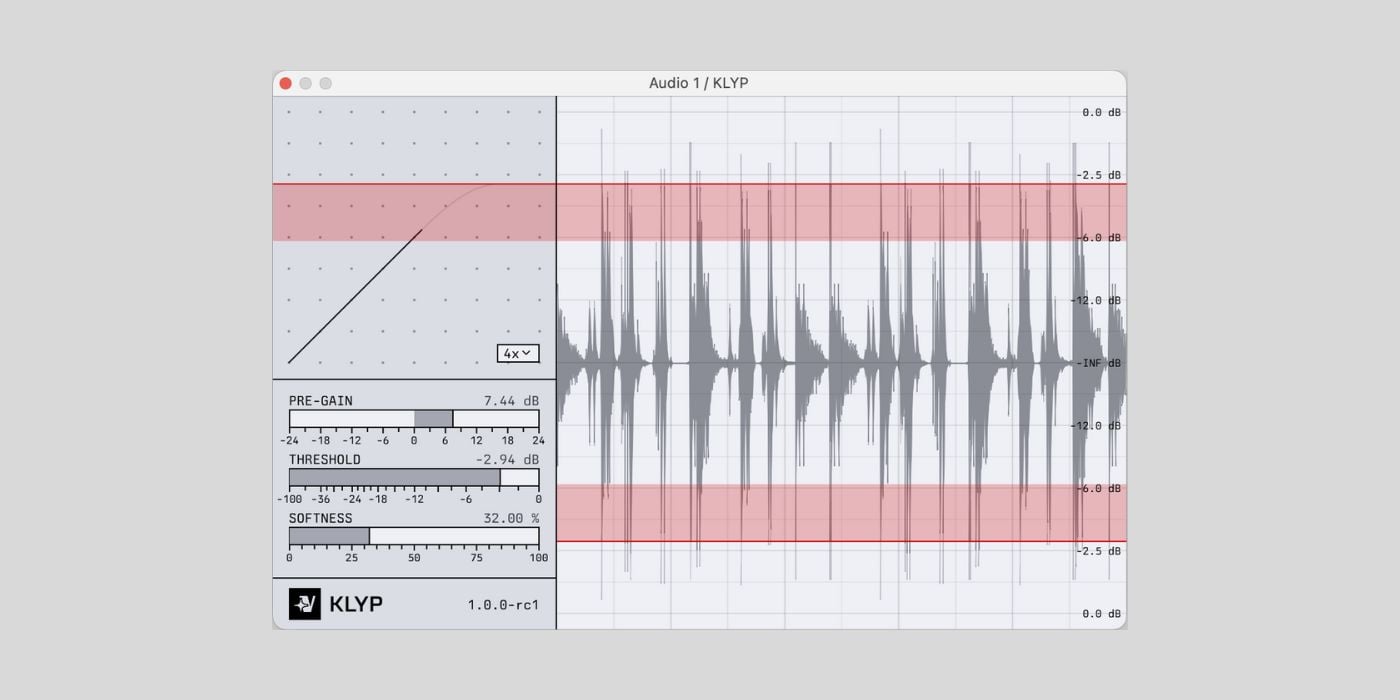Click the lower red clipping band
The height and width of the screenshot is (700, 1400).
tap(840, 515)
